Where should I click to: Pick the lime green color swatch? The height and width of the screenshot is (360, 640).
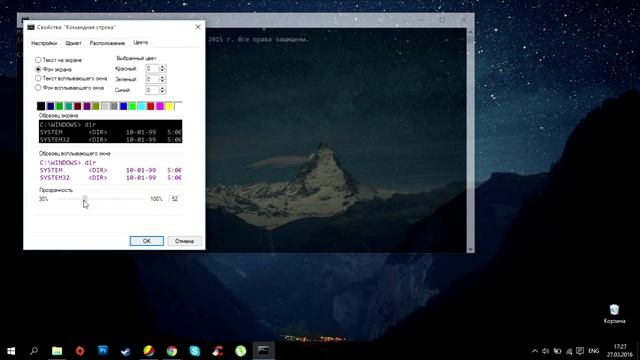coord(132,106)
